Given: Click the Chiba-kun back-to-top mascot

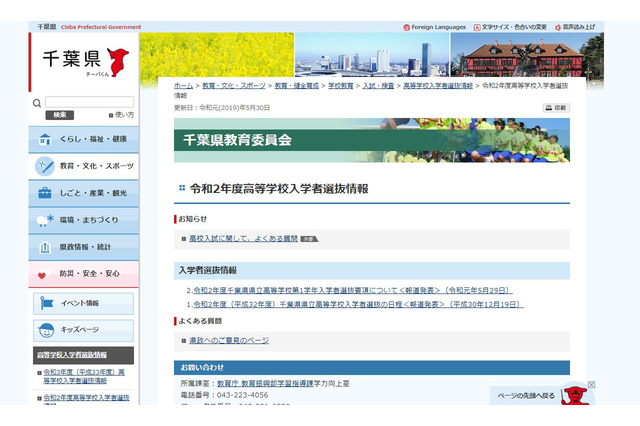Looking at the screenshot, I should pyautogui.click(x=575, y=395).
